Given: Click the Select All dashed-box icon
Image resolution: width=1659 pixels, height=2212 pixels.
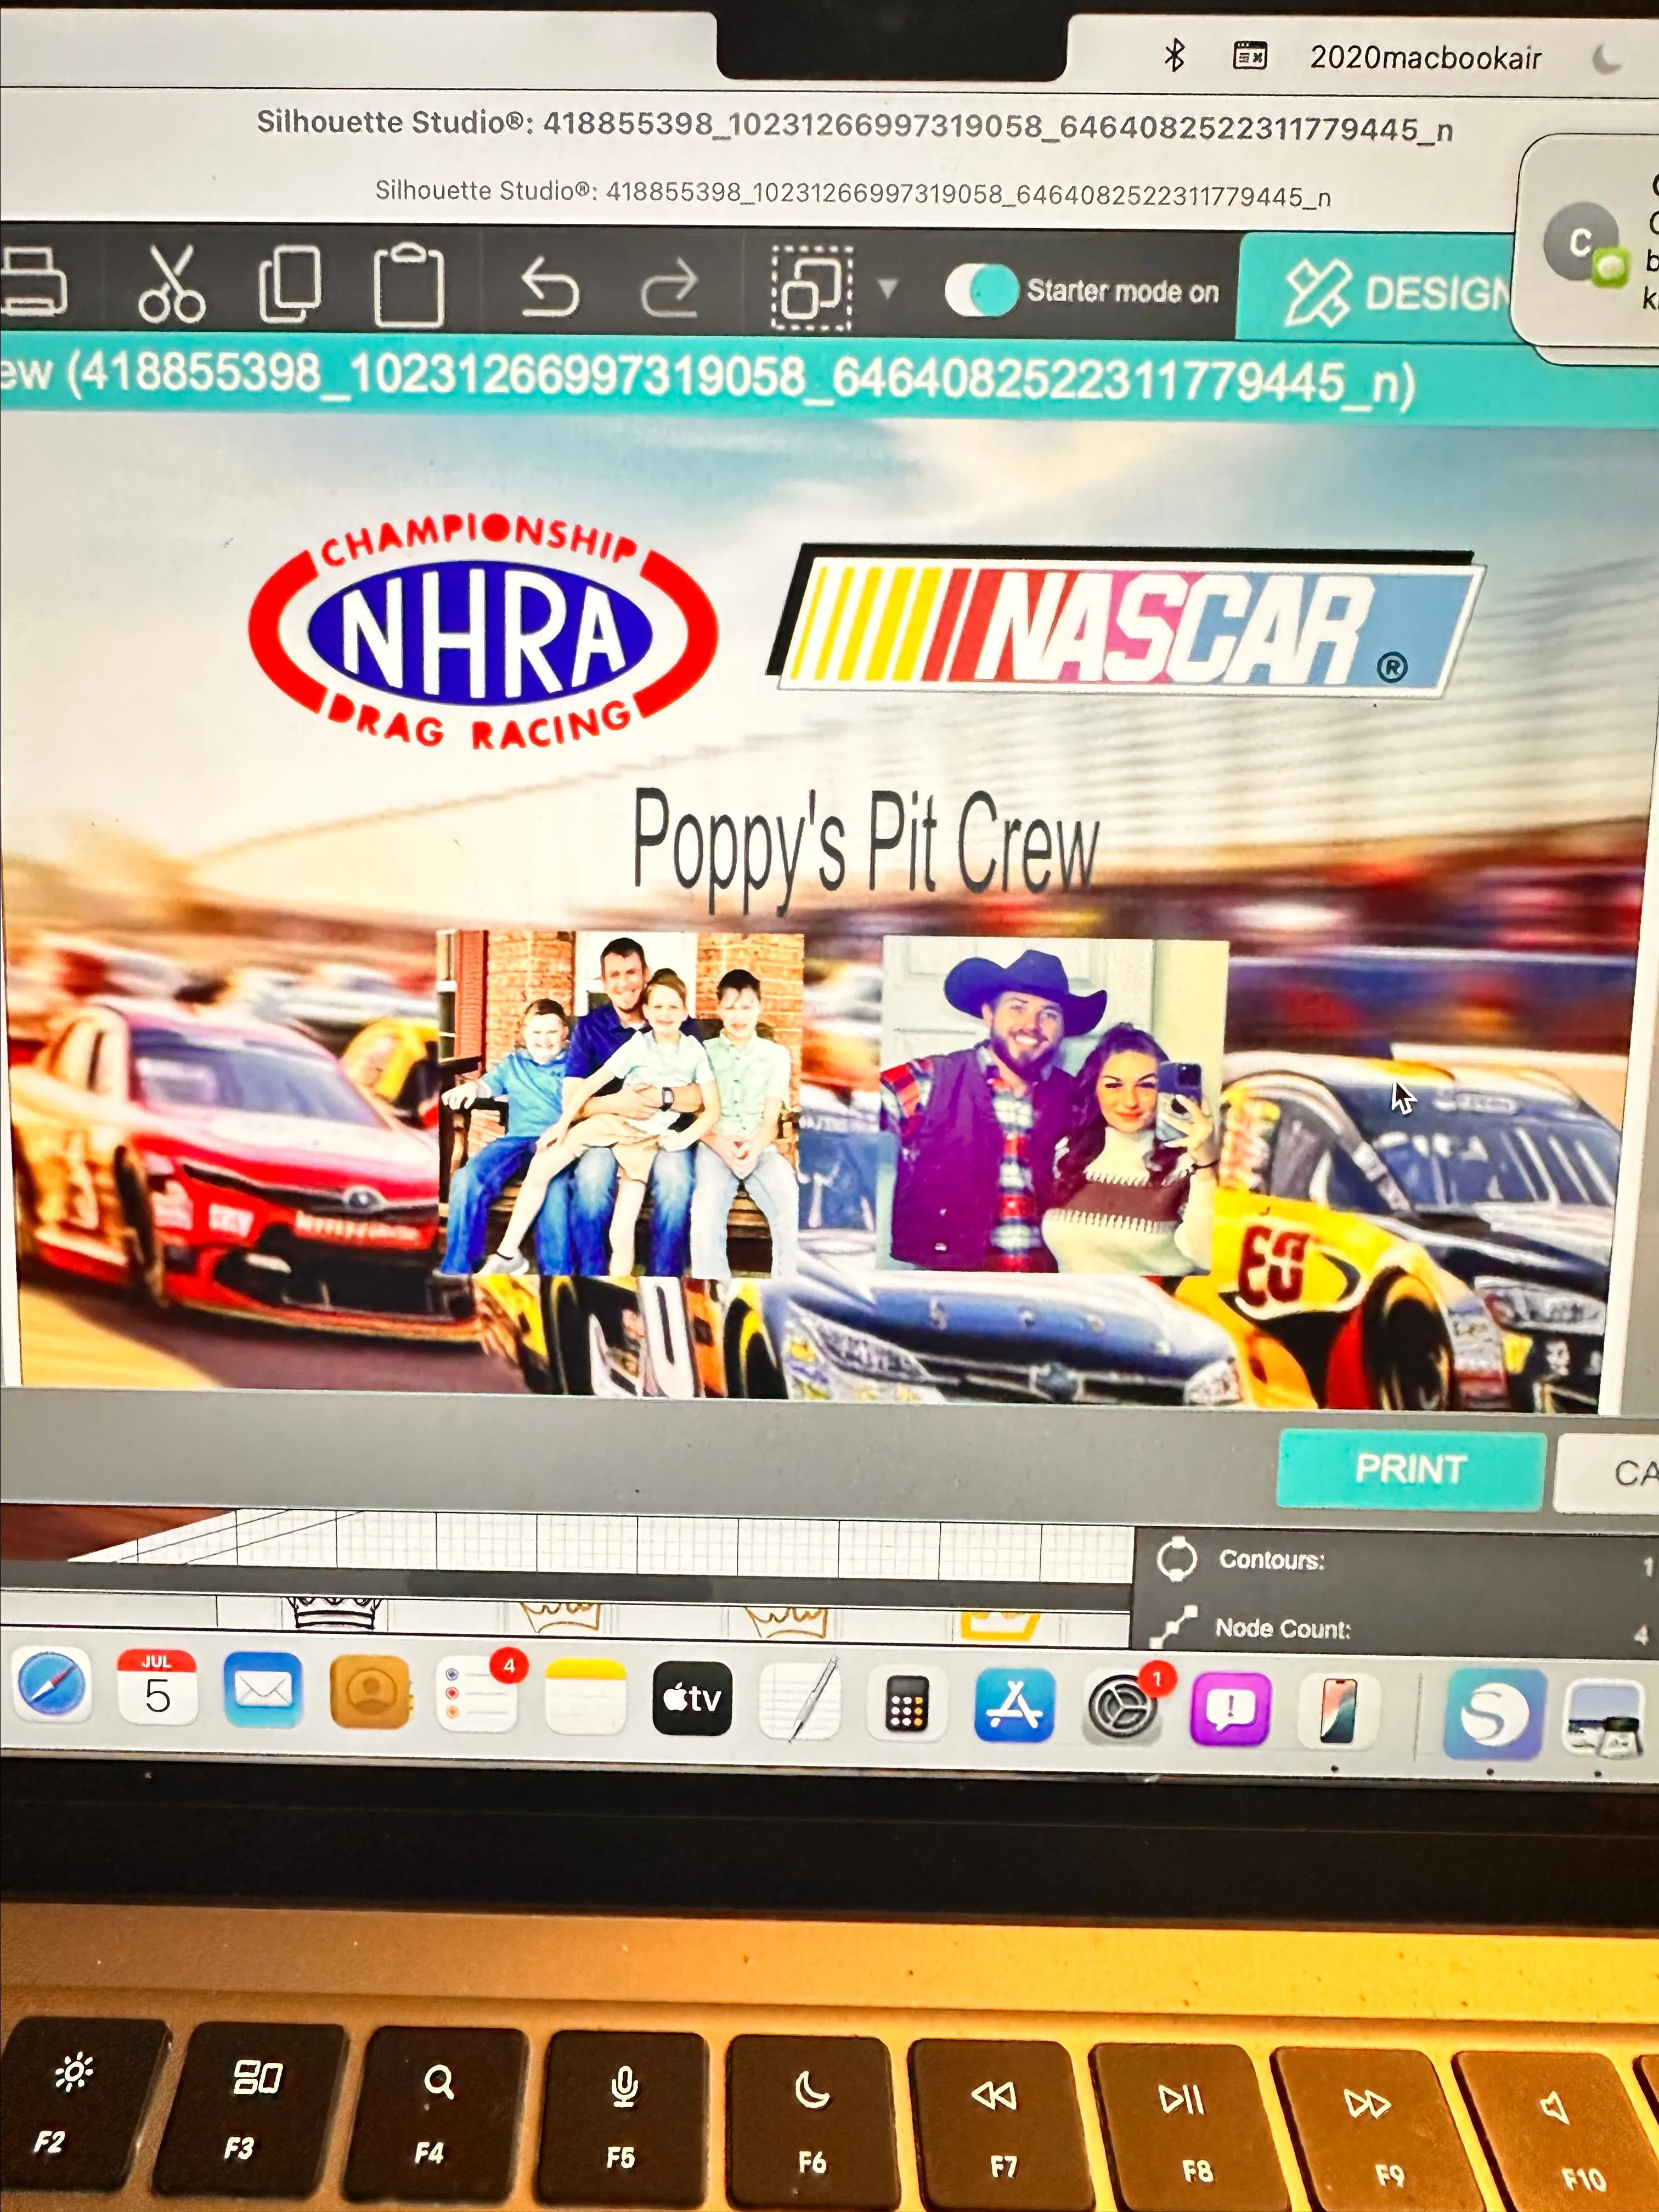Looking at the screenshot, I should click(x=812, y=288).
